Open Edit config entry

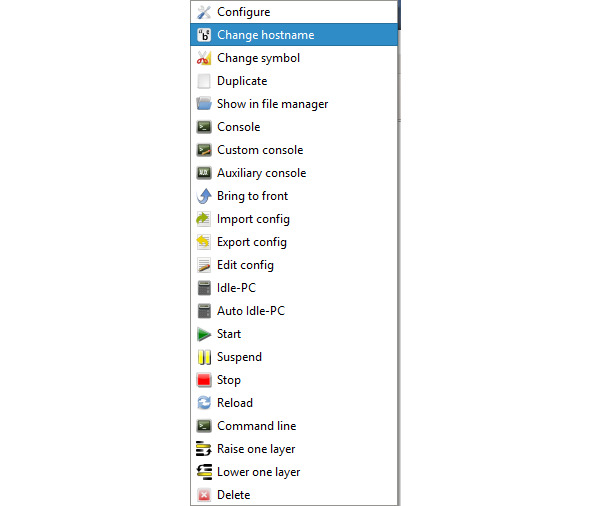294,265
